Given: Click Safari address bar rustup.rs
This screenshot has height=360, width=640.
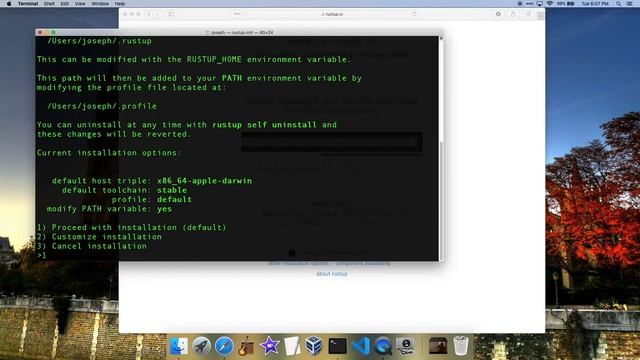Looking at the screenshot, I should pyautogui.click(x=332, y=14).
